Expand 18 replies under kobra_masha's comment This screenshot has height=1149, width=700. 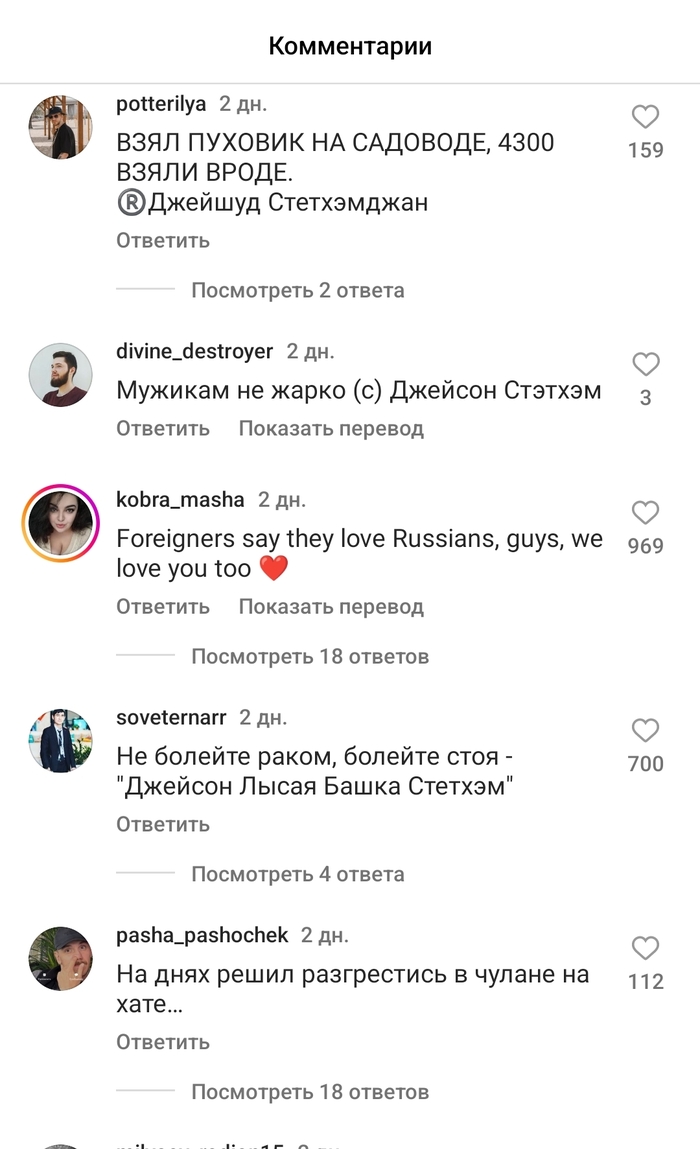pos(309,657)
